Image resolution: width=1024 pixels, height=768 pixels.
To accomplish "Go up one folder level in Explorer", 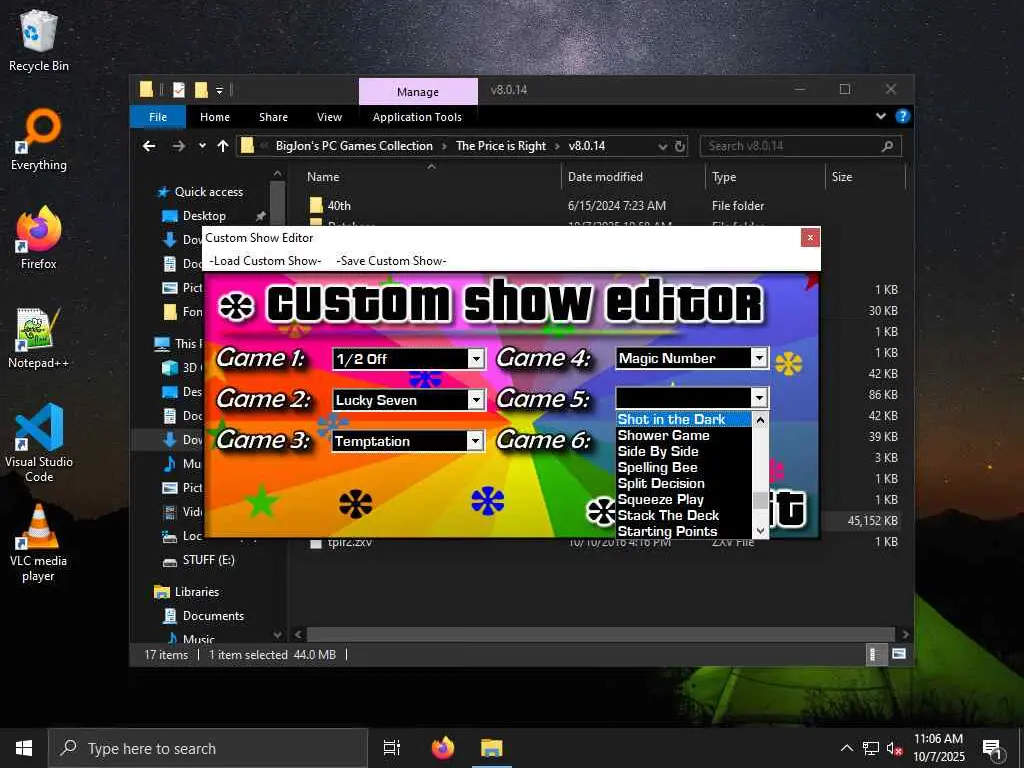I will coord(223,146).
